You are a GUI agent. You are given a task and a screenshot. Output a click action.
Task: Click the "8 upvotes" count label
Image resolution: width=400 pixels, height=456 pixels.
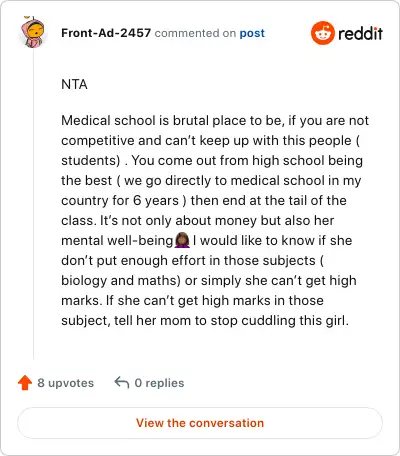tap(65, 383)
